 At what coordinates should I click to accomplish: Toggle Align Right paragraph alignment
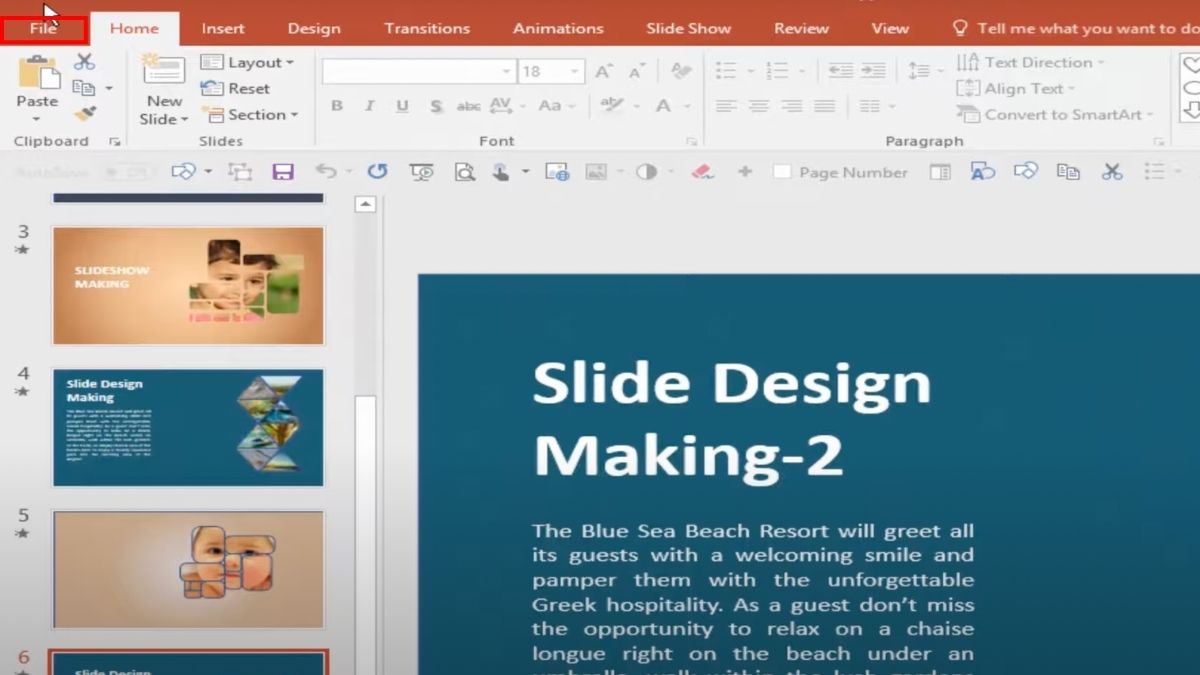point(792,106)
